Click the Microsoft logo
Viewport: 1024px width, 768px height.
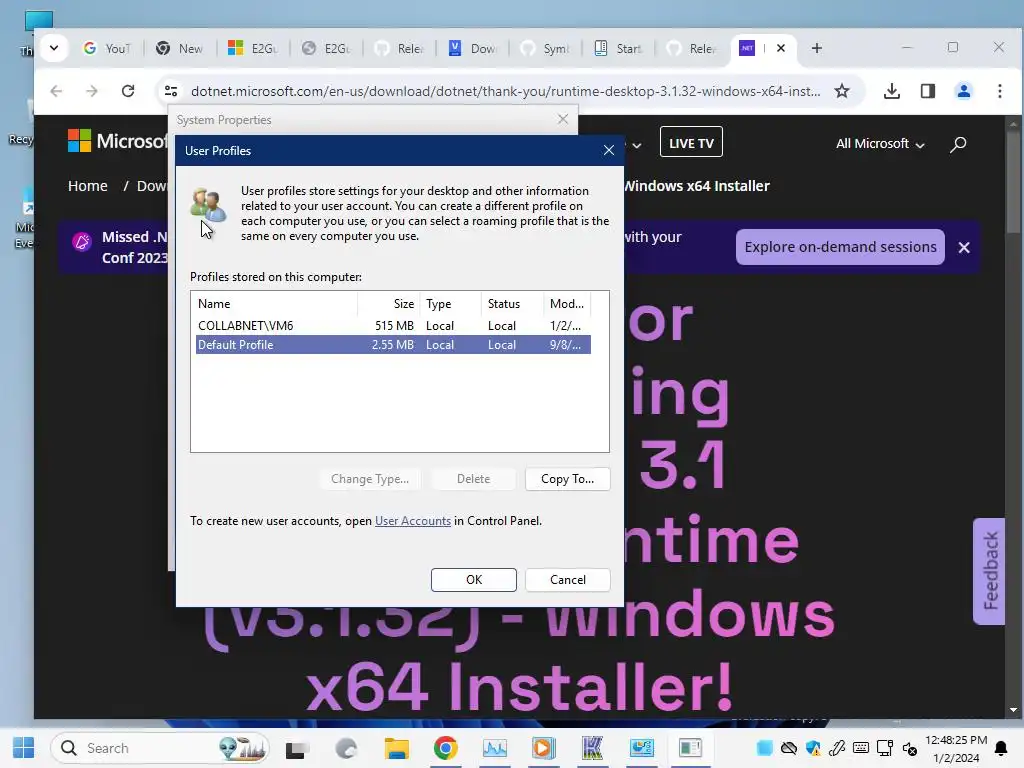tap(118, 140)
